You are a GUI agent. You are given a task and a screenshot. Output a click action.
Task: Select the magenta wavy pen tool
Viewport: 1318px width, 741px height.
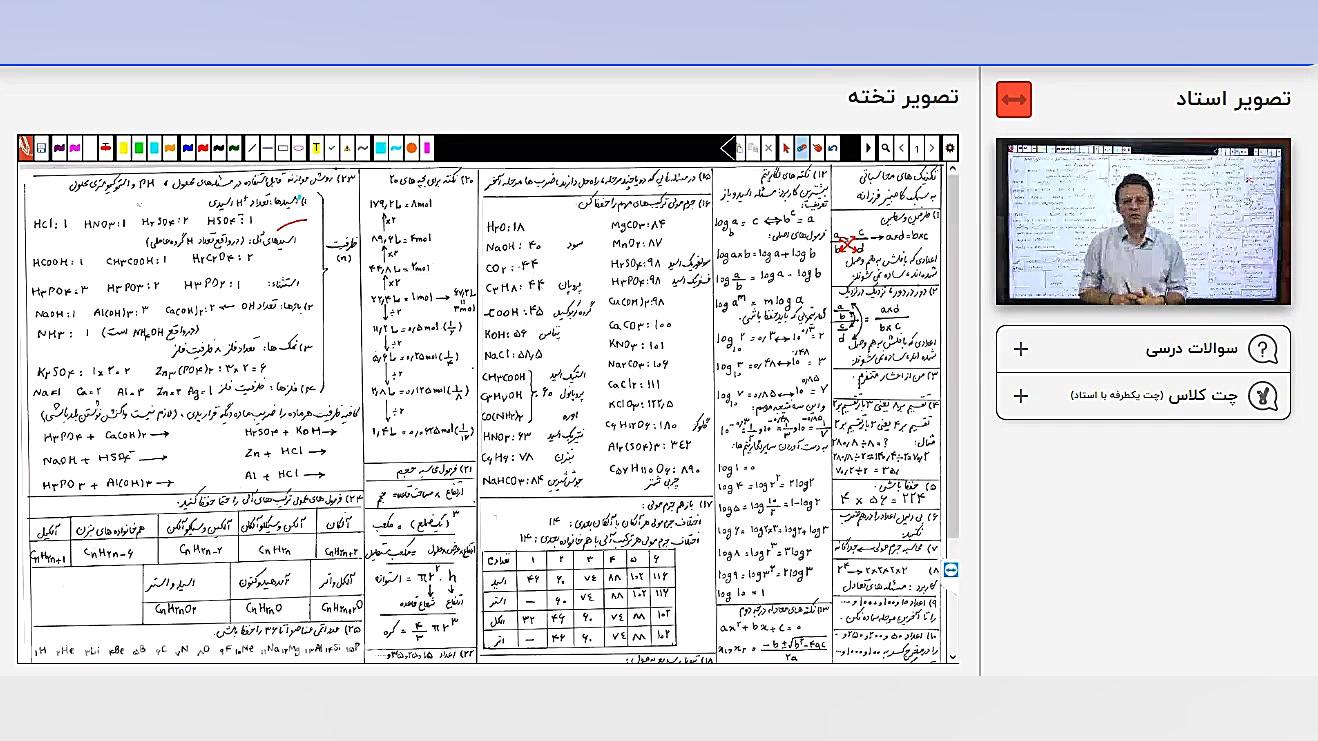(x=74, y=148)
